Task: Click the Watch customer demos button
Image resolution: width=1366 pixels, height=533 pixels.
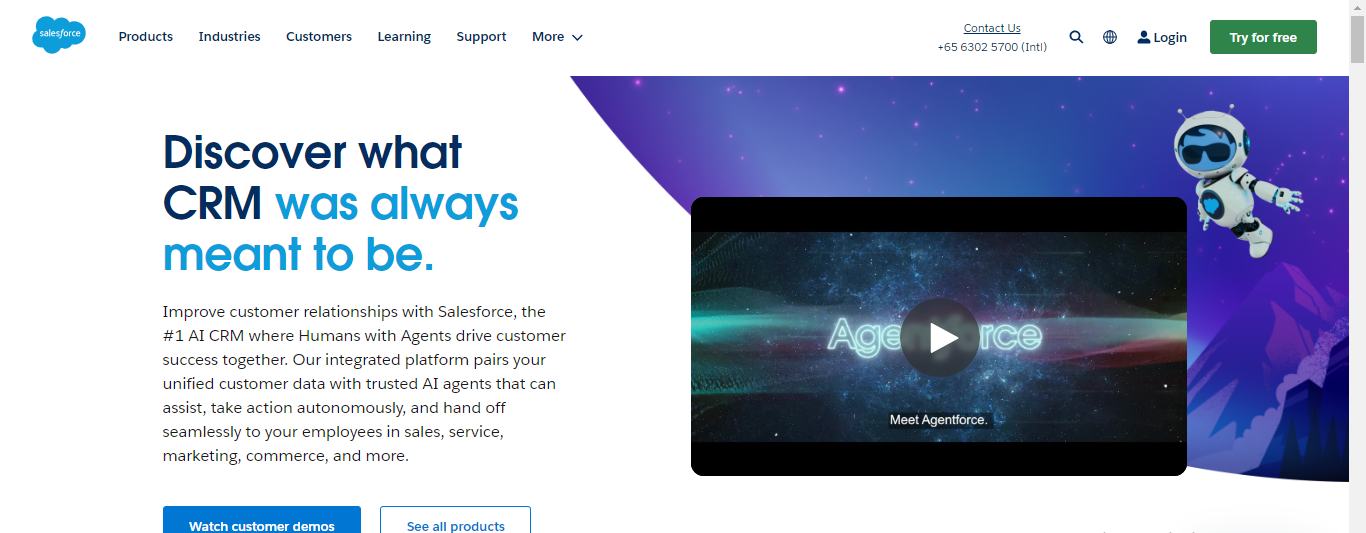Action: click(x=262, y=520)
